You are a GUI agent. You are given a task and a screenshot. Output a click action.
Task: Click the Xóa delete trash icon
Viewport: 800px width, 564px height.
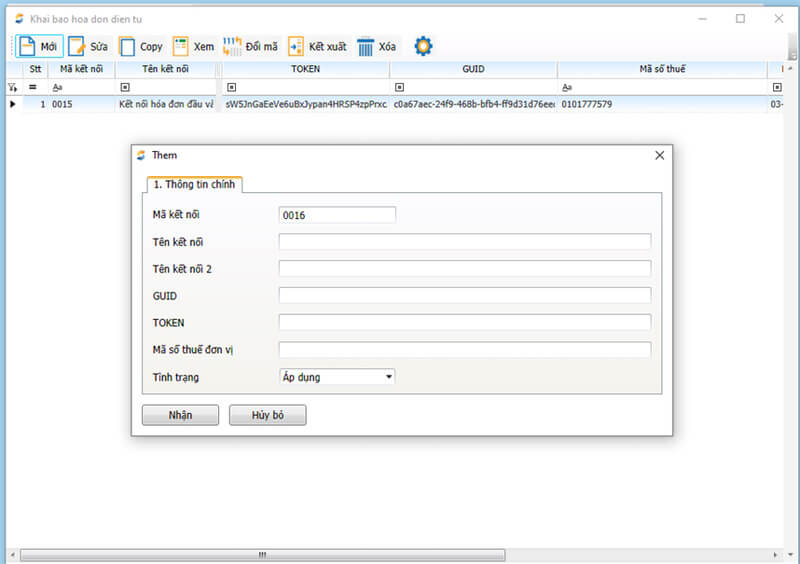click(365, 46)
